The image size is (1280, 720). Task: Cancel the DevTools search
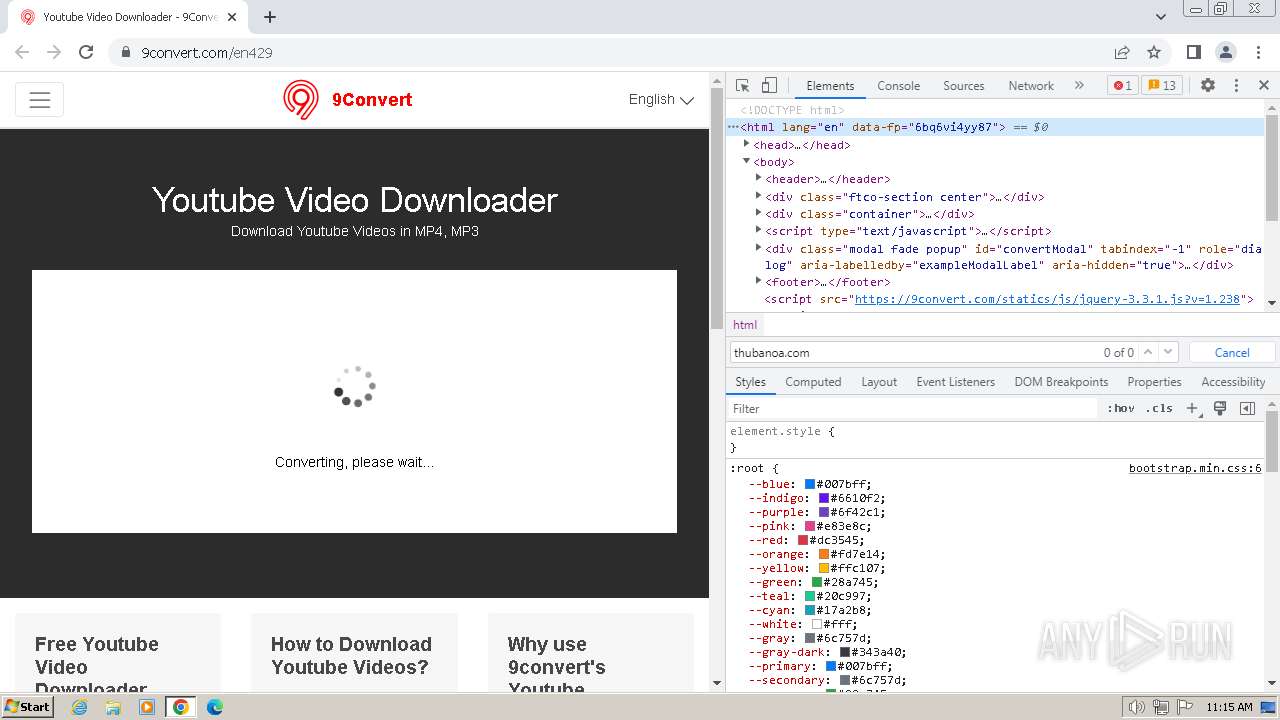[1232, 352]
